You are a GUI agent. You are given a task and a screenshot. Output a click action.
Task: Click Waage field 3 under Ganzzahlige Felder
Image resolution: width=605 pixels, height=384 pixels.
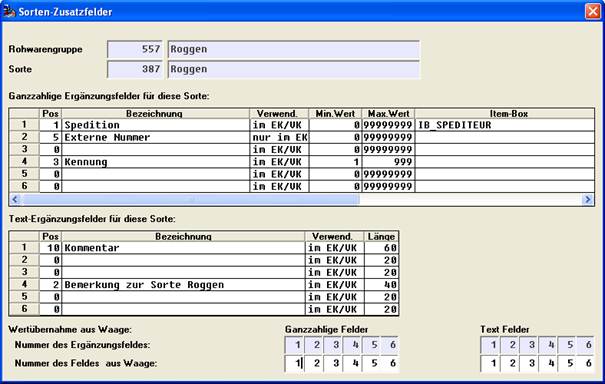[x=333, y=363]
